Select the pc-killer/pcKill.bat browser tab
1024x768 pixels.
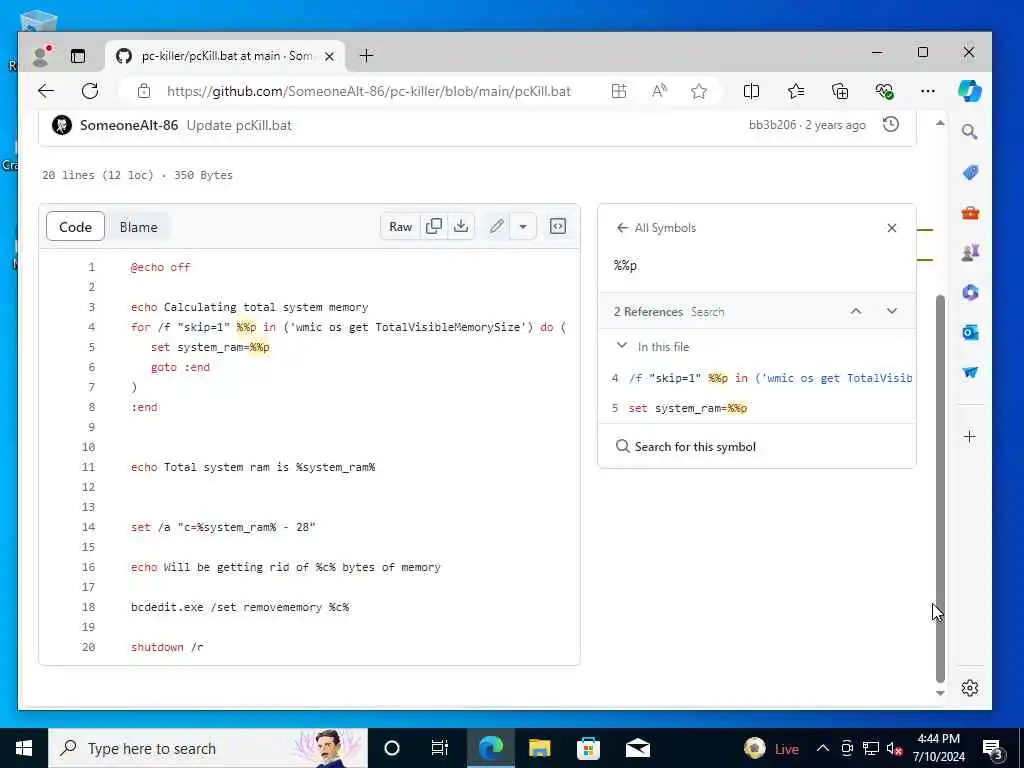pyautogui.click(x=226, y=56)
